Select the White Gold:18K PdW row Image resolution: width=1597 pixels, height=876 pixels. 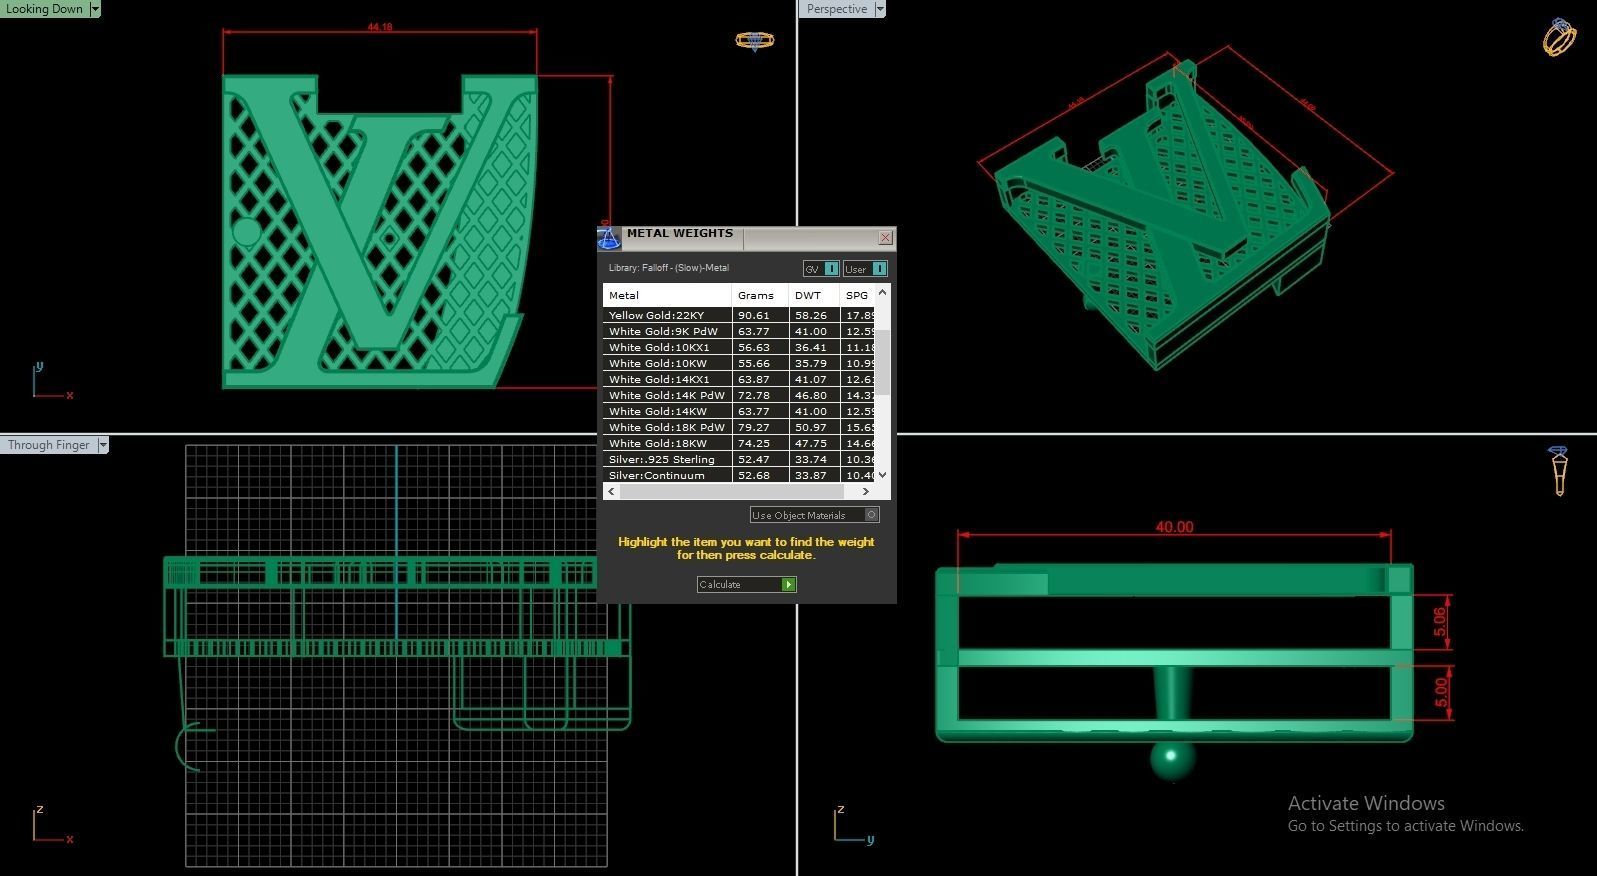(x=739, y=427)
